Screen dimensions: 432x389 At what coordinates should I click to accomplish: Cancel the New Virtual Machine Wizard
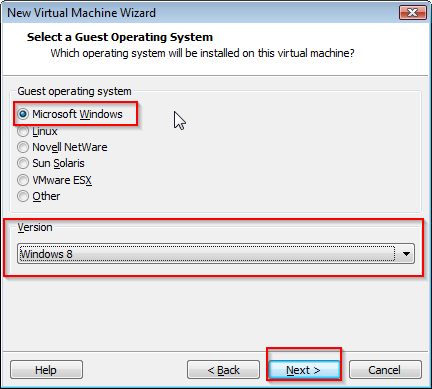click(385, 370)
